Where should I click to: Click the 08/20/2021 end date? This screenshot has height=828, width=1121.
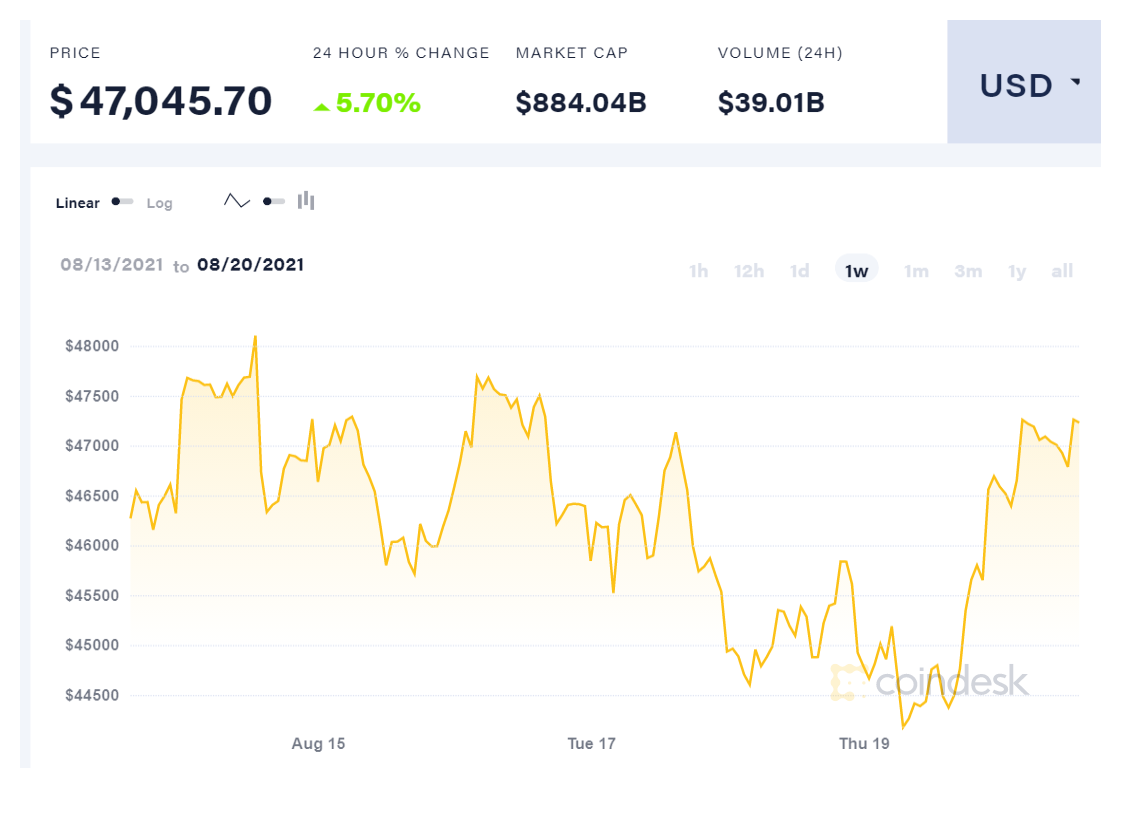click(250, 265)
